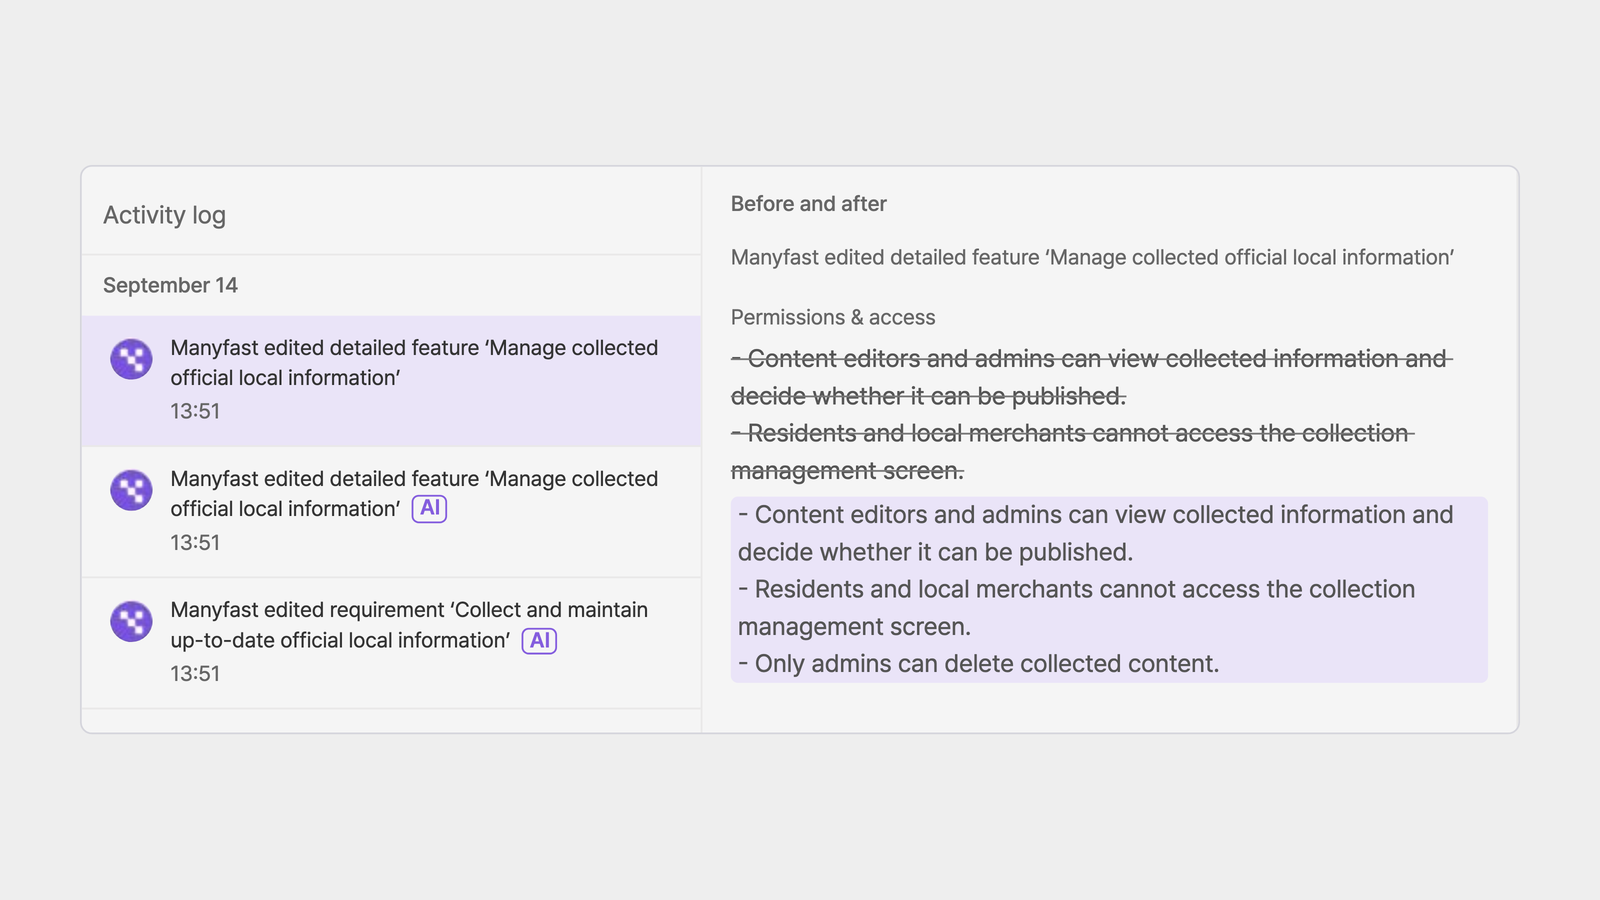
Task: Click the 13:51 timestamp under the requirement entry
Action: (x=195, y=673)
